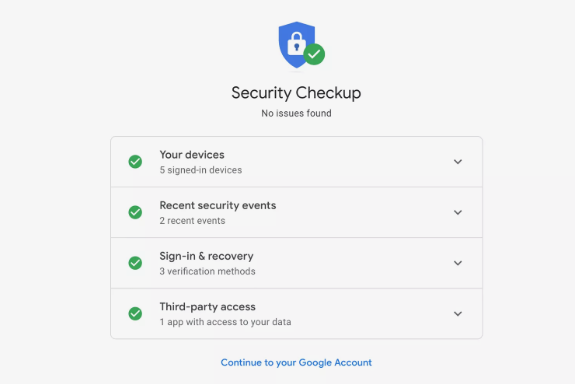575x392 pixels.
Task: Click the Security Checkup title
Action: point(296,93)
